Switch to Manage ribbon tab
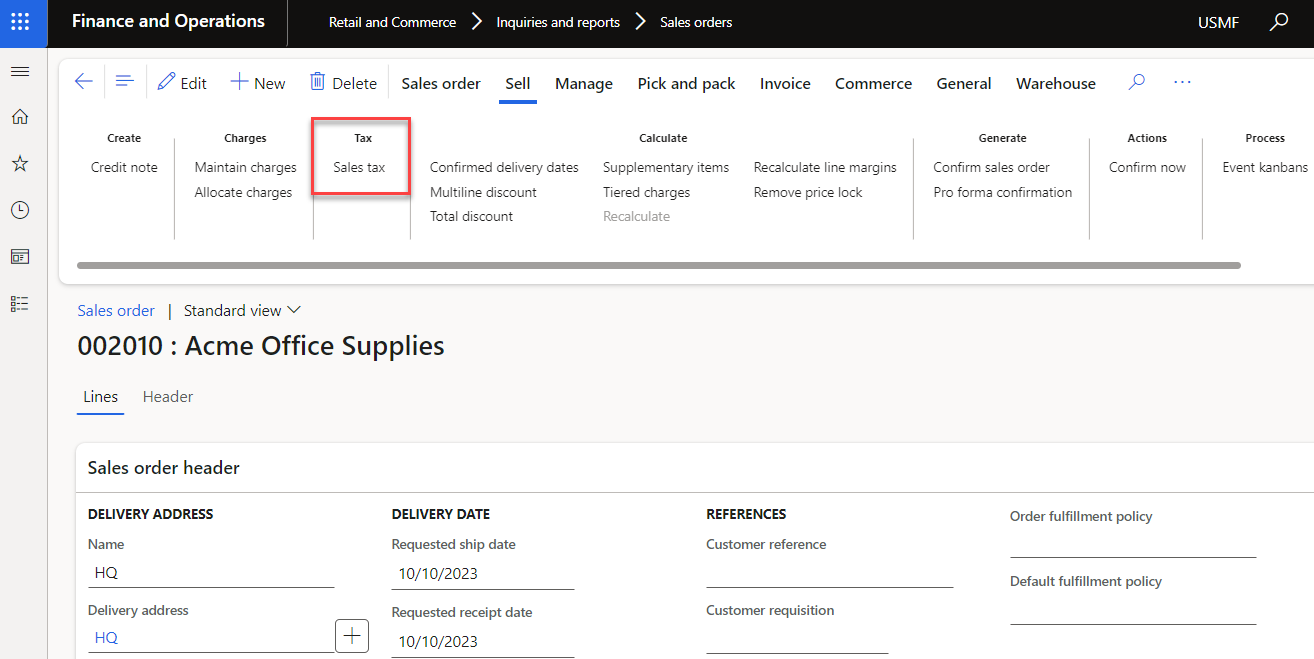The image size is (1314, 659). pos(584,83)
